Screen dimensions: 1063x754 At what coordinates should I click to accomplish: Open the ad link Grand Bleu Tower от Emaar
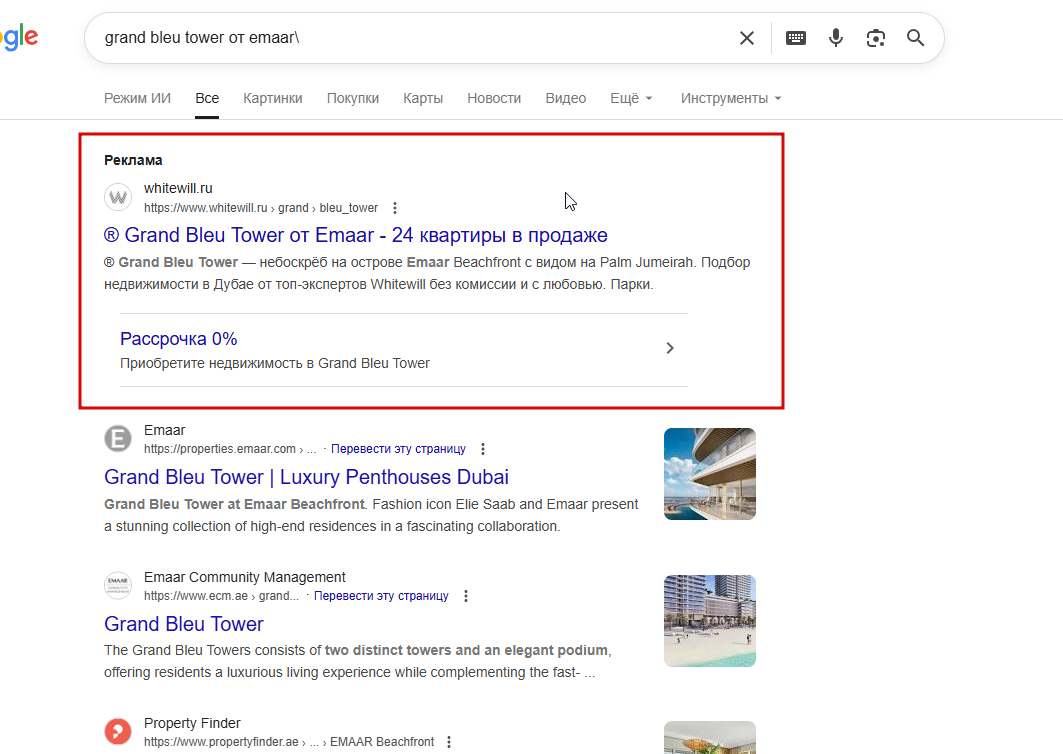coord(356,235)
